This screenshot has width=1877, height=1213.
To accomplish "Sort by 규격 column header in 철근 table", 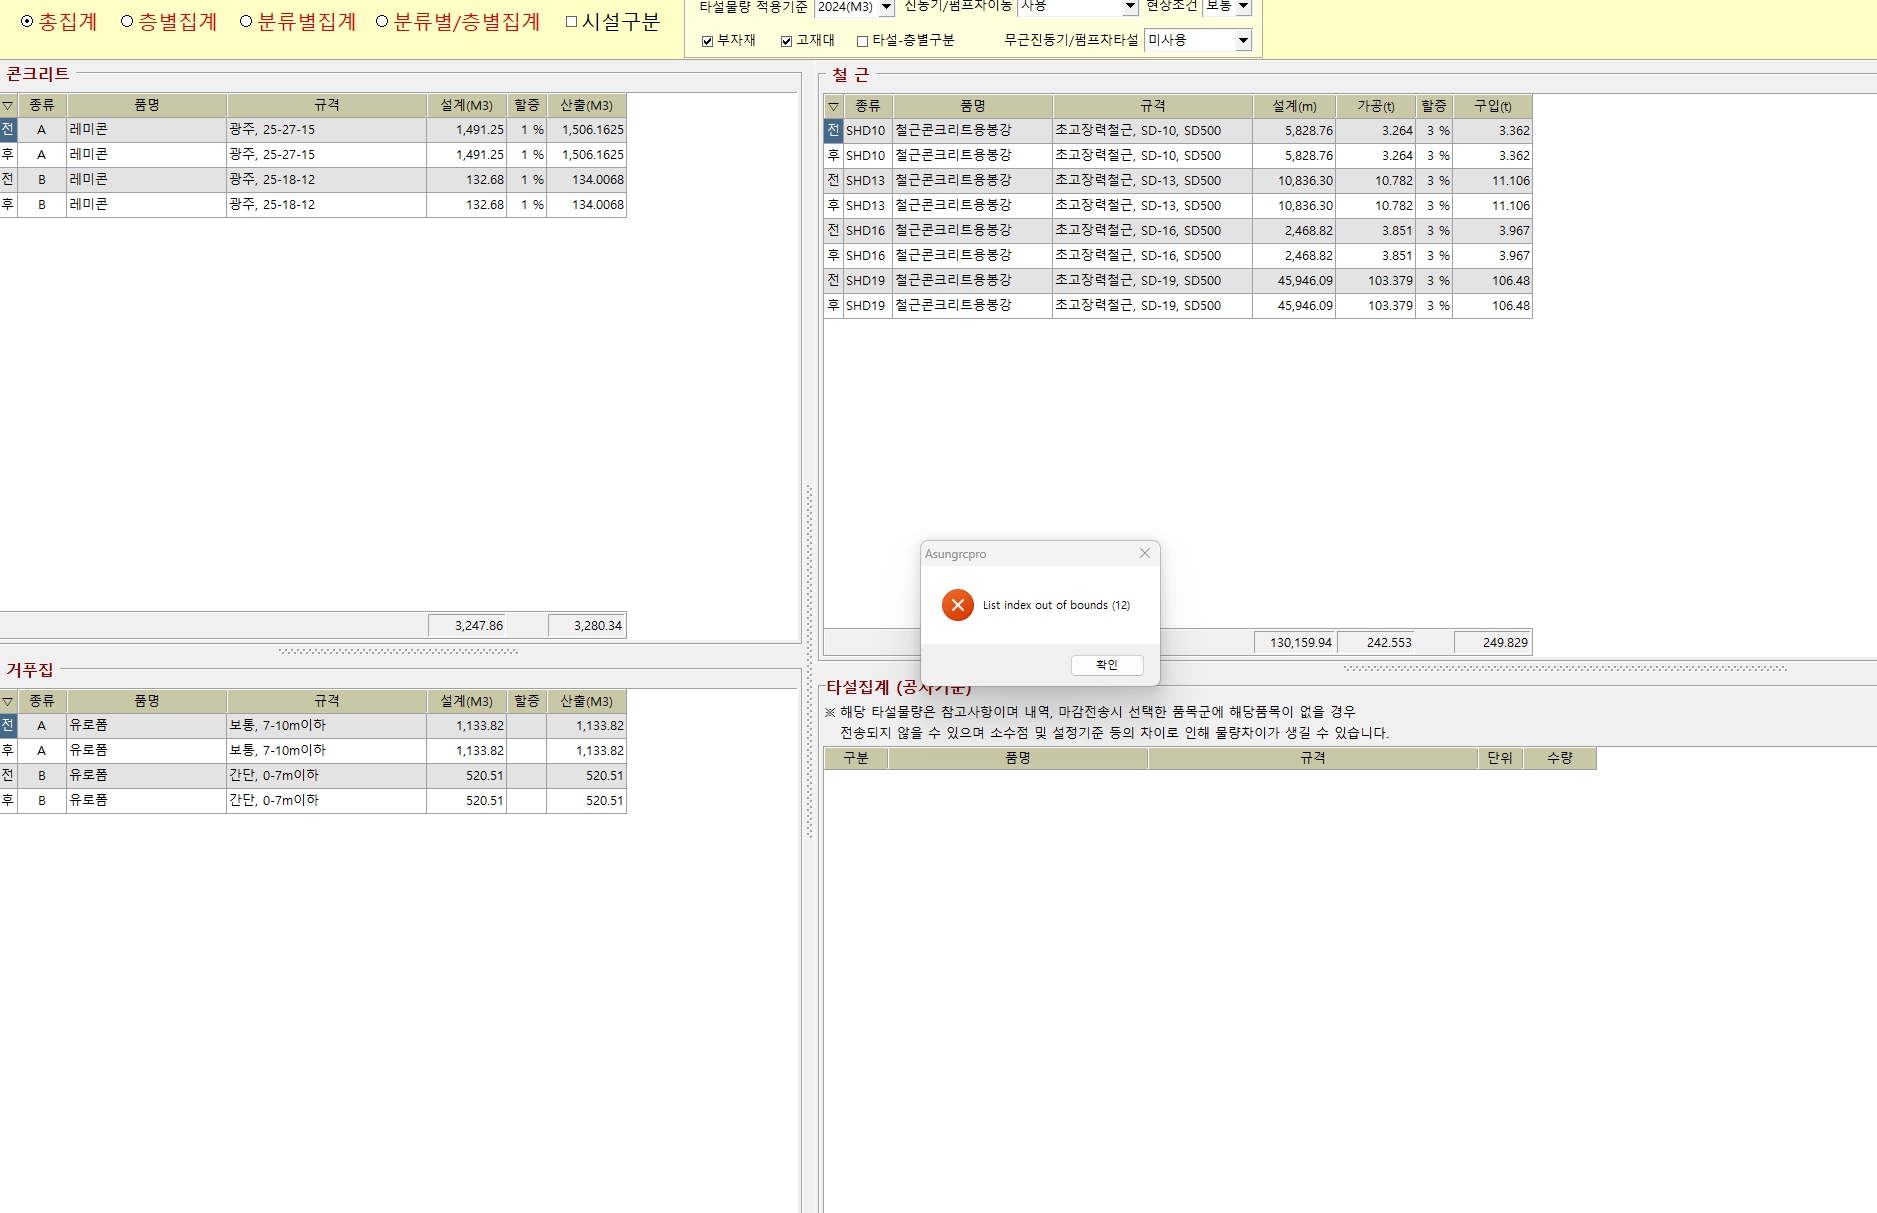I will tap(1152, 106).
